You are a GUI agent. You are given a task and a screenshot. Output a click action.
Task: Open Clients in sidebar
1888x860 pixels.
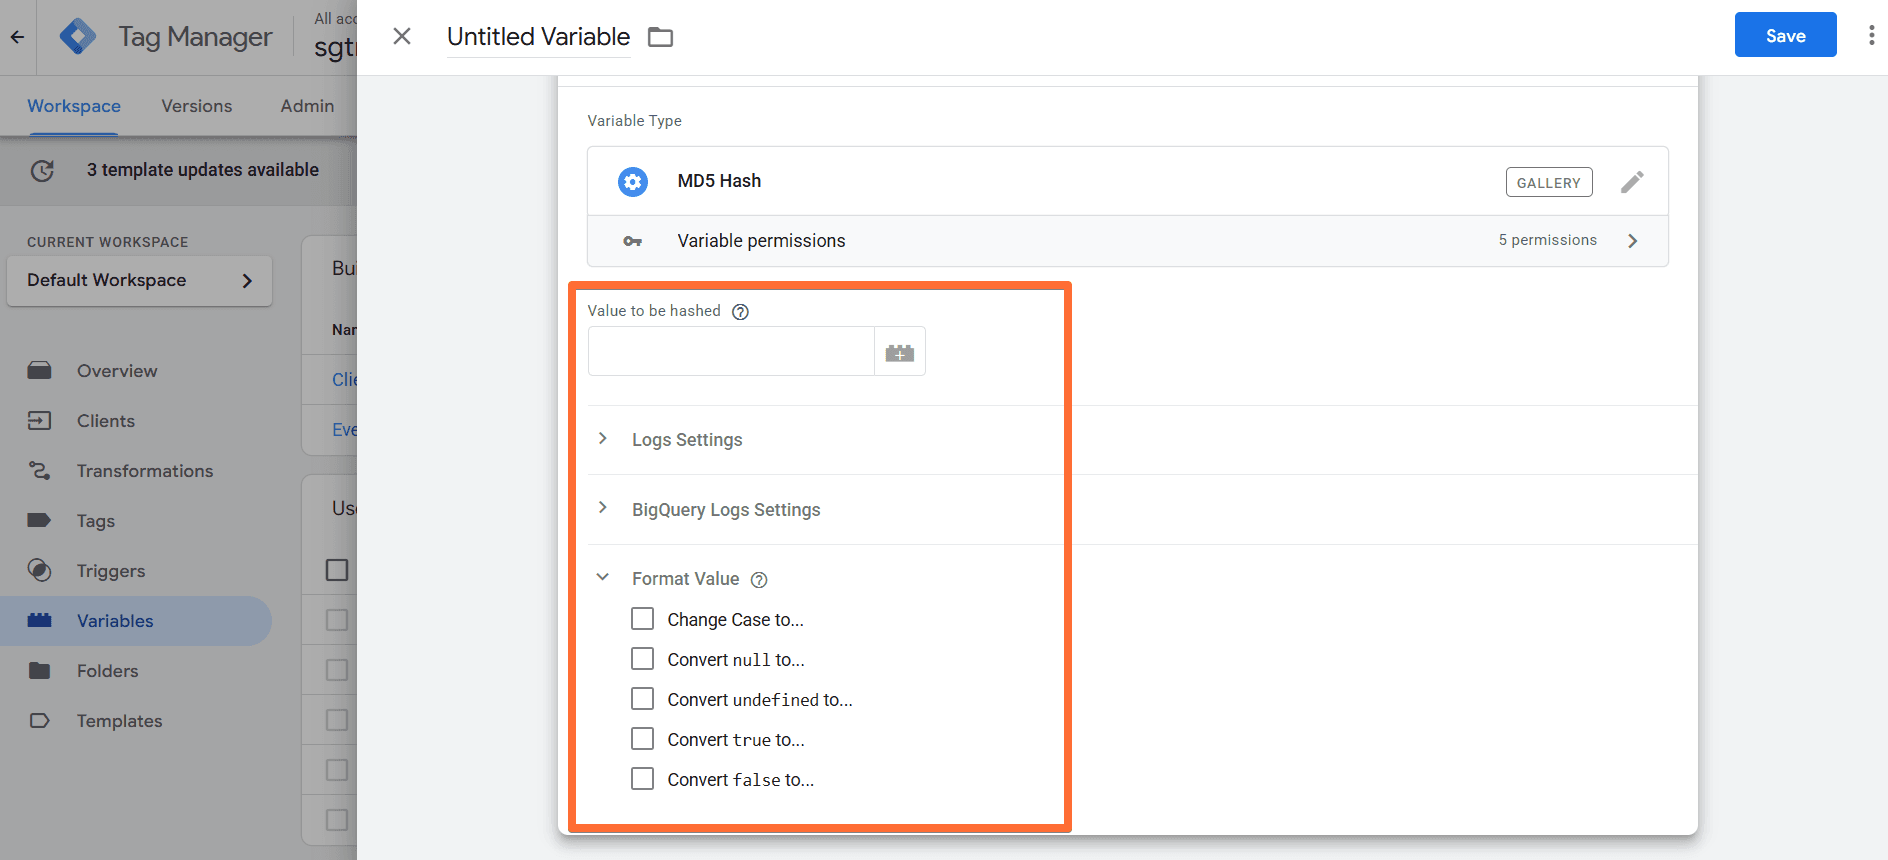(x=106, y=421)
